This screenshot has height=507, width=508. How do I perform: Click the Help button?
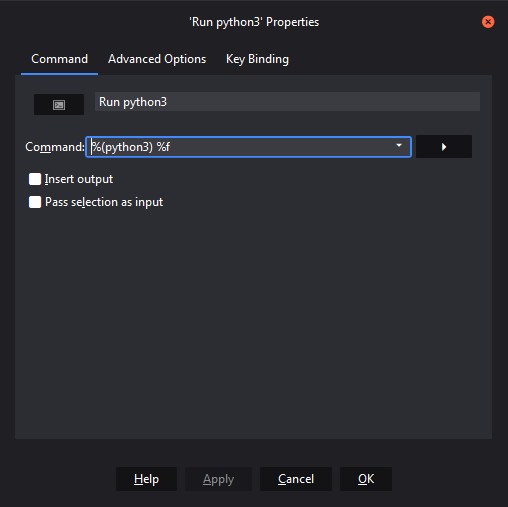(x=146, y=479)
